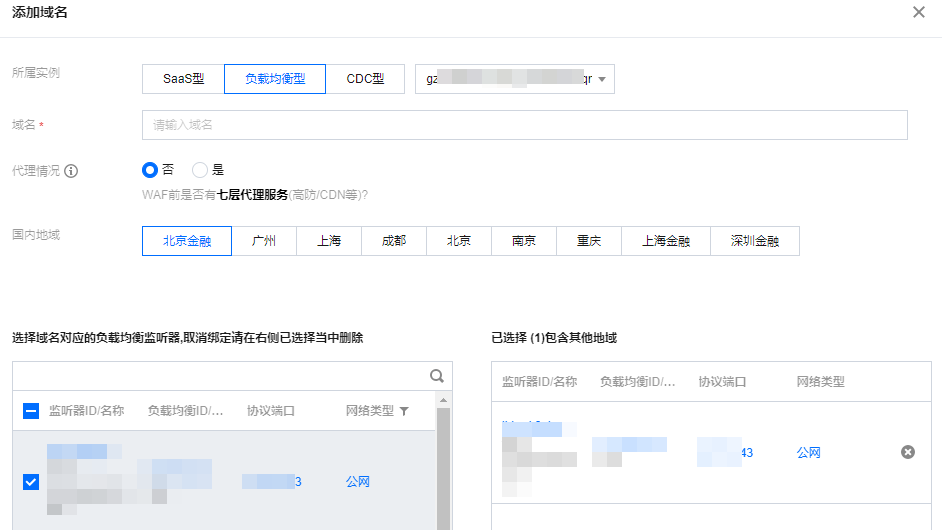
Task: Choose the CDC型 instance type
Action: click(365, 79)
